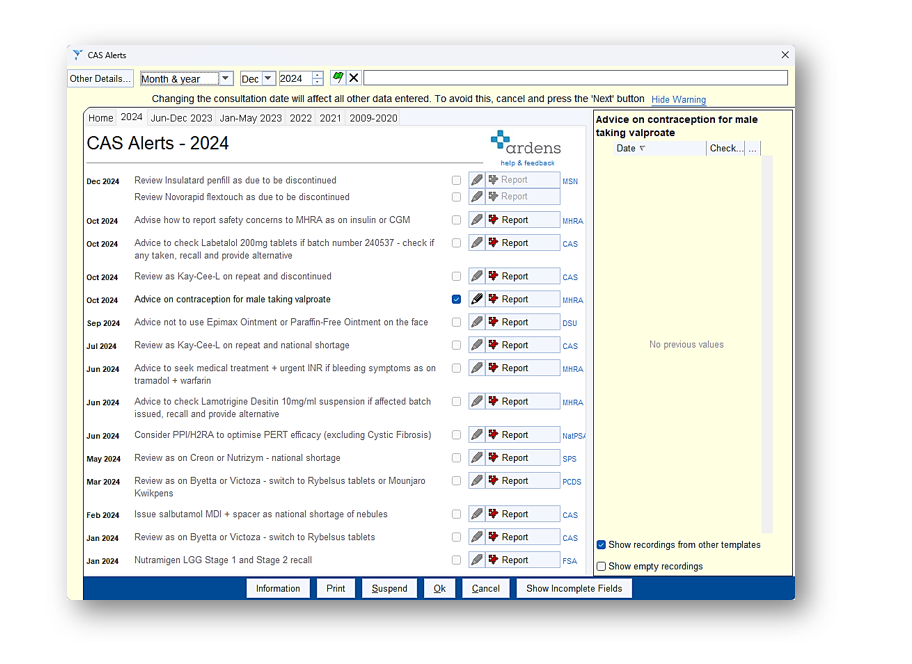
Task: Click pencil icon for Epimax Ointment advice
Action: (477, 322)
